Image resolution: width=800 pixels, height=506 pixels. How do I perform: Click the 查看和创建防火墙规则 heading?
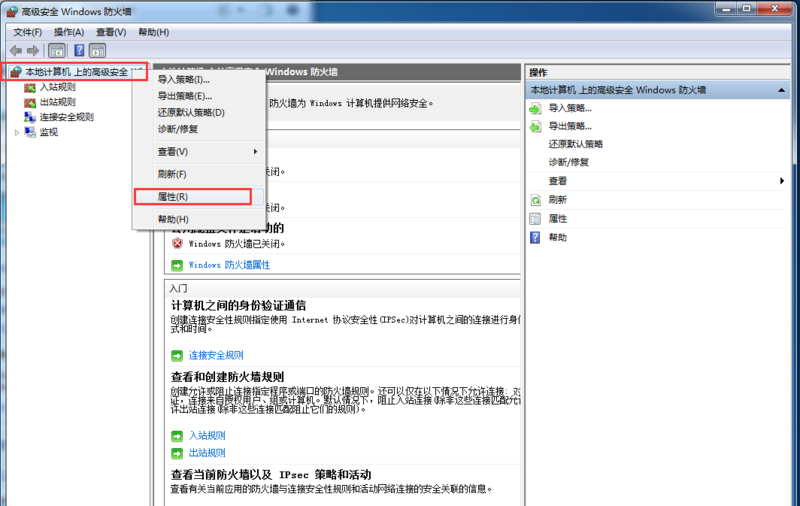pos(227,377)
